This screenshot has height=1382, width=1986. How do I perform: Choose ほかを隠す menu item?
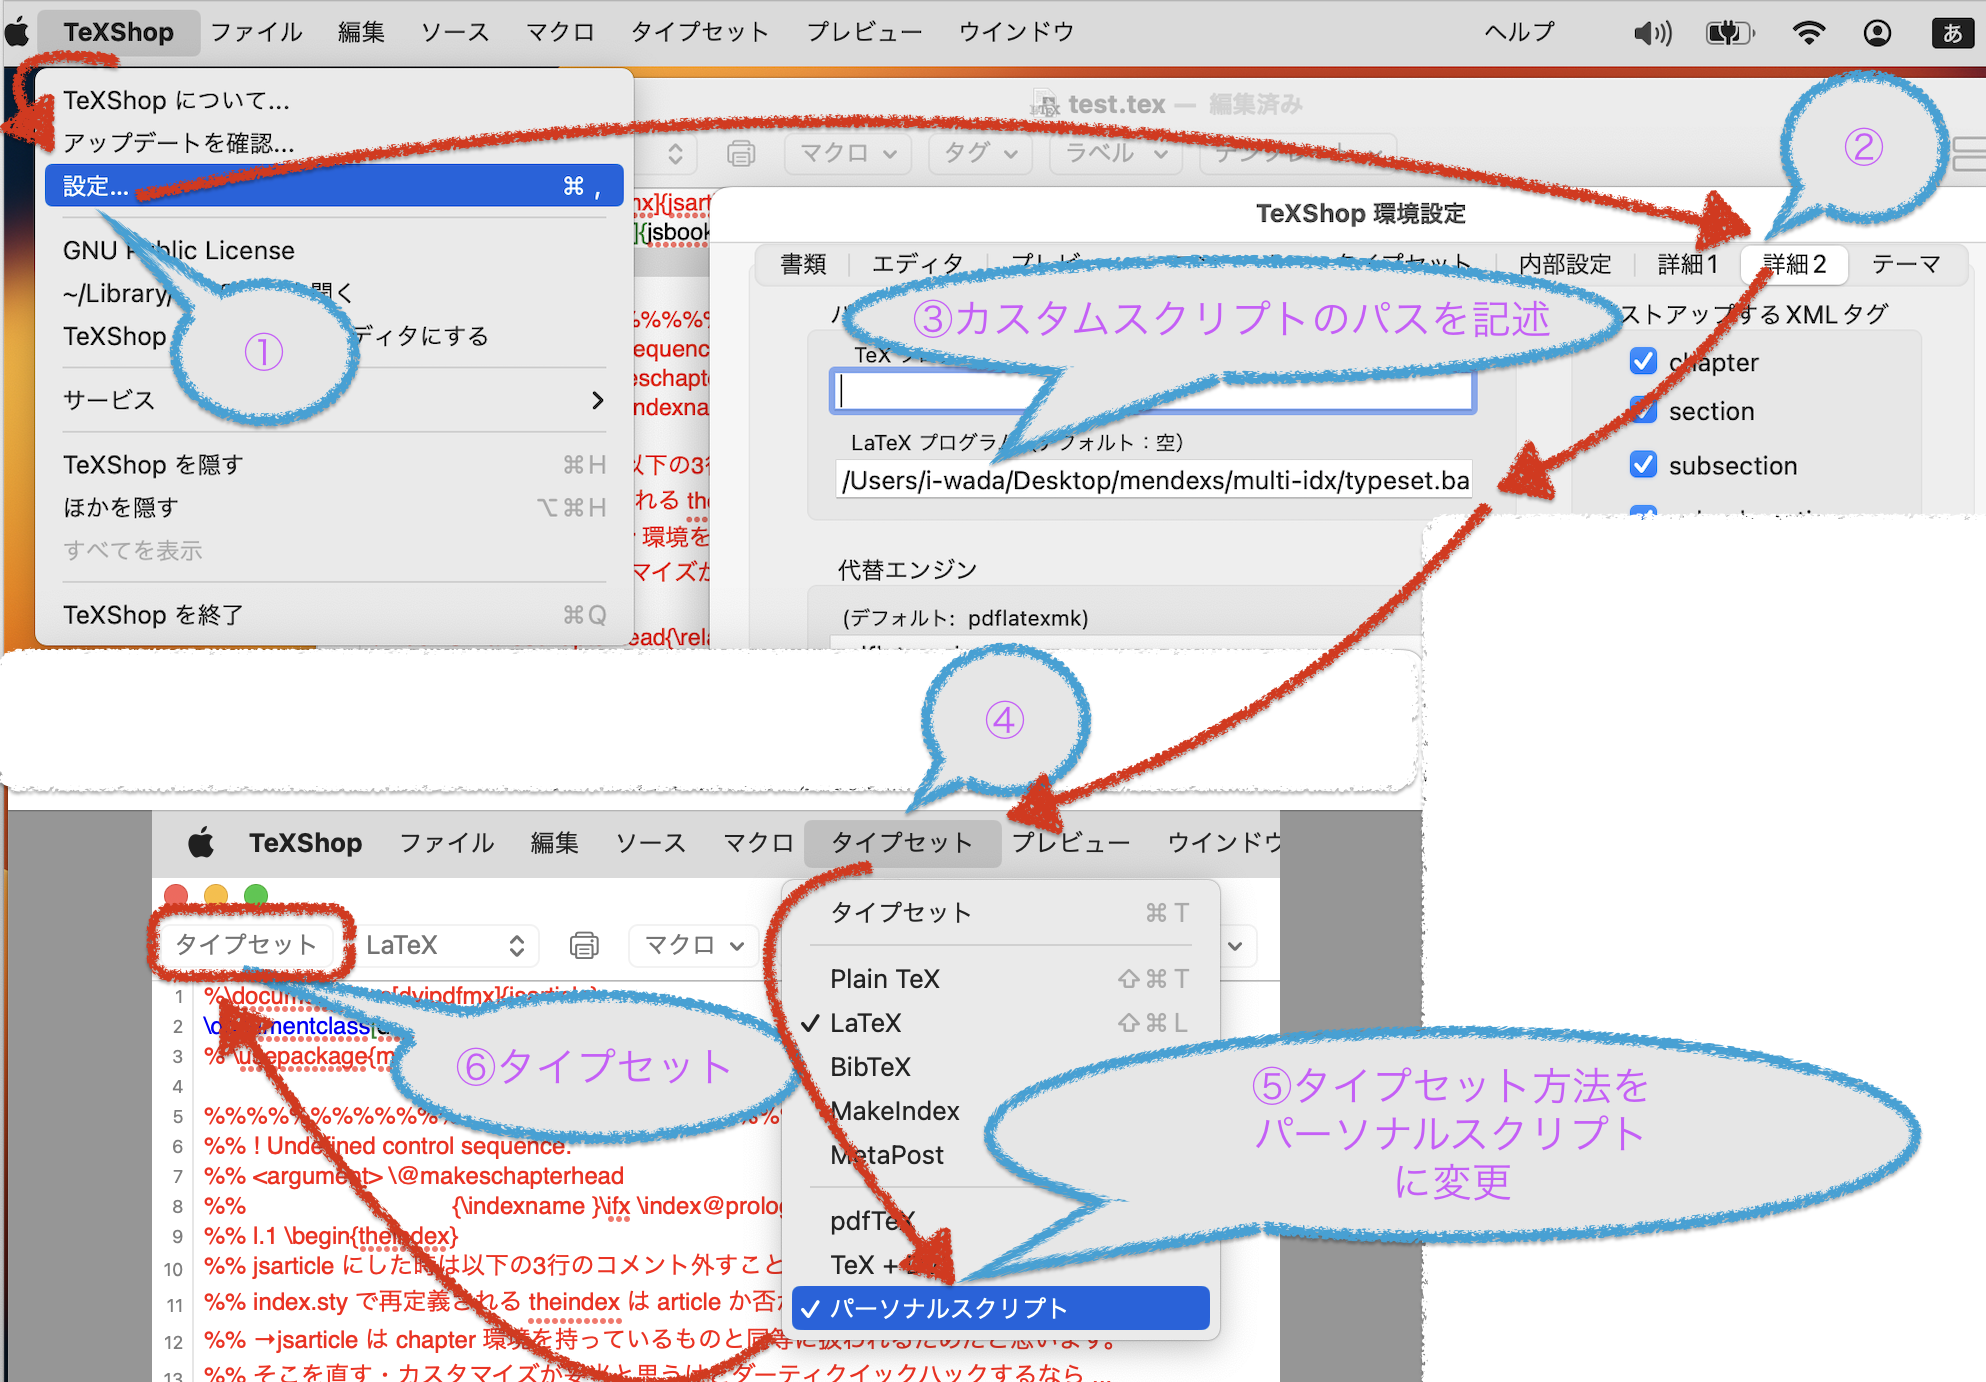[334, 508]
